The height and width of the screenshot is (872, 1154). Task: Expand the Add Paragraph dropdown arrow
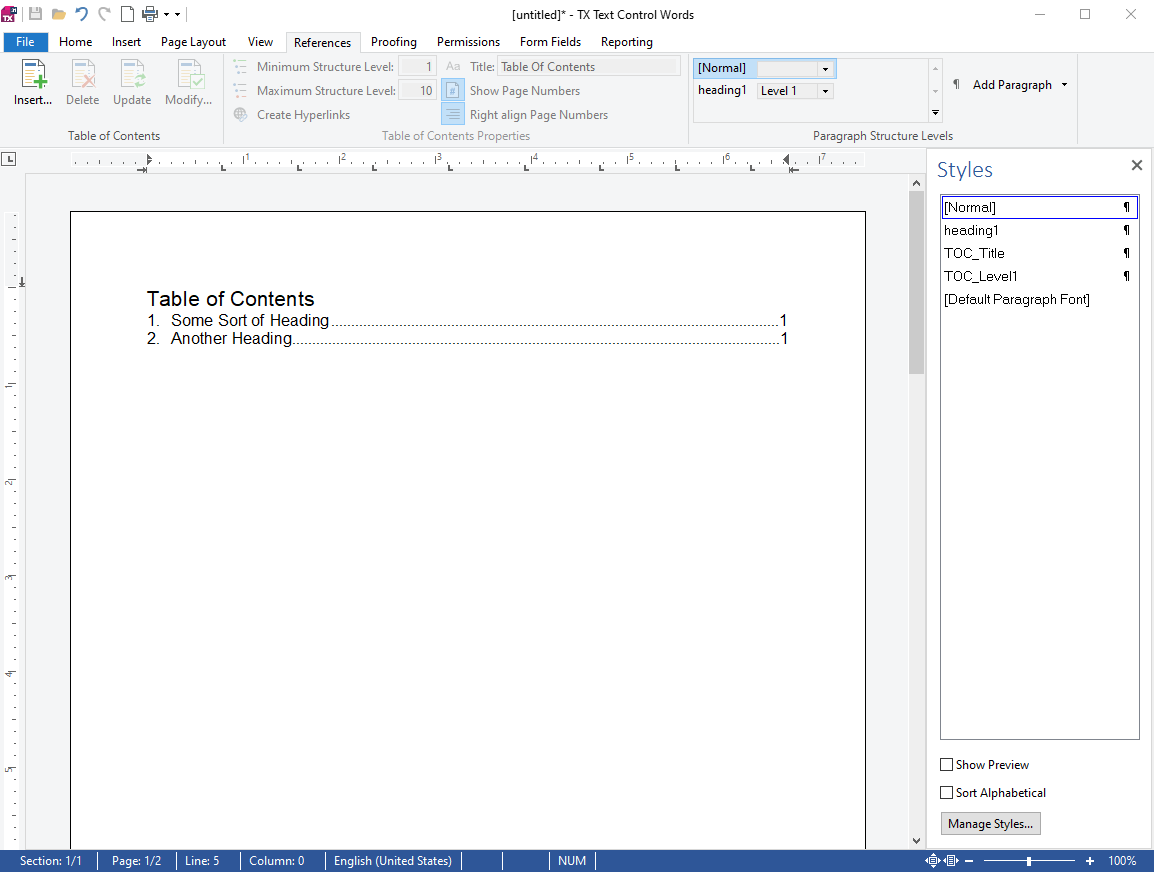click(x=1064, y=85)
